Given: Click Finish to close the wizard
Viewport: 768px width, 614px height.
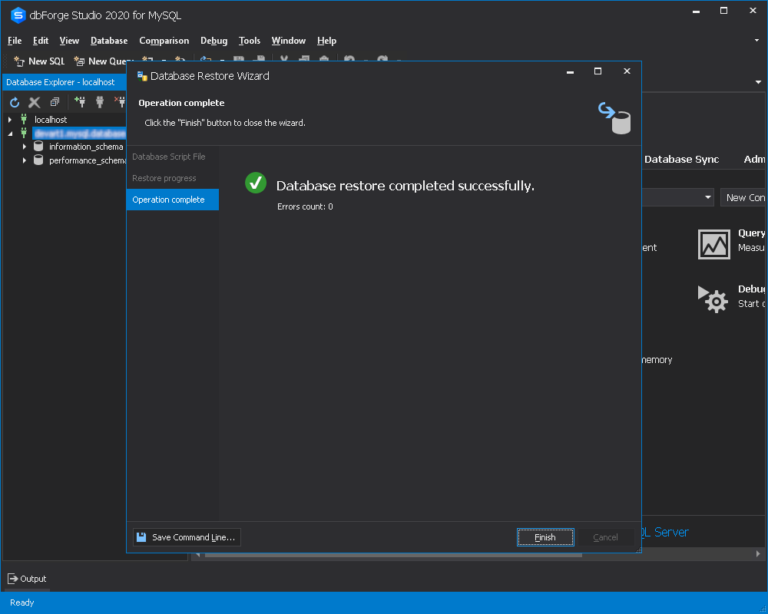Looking at the screenshot, I should coord(545,537).
